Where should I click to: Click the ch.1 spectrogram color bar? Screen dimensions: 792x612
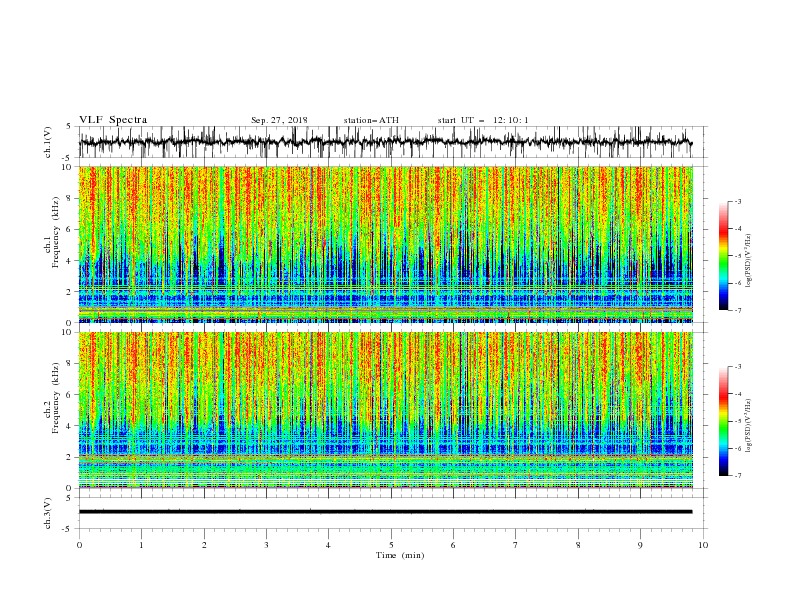coord(723,256)
